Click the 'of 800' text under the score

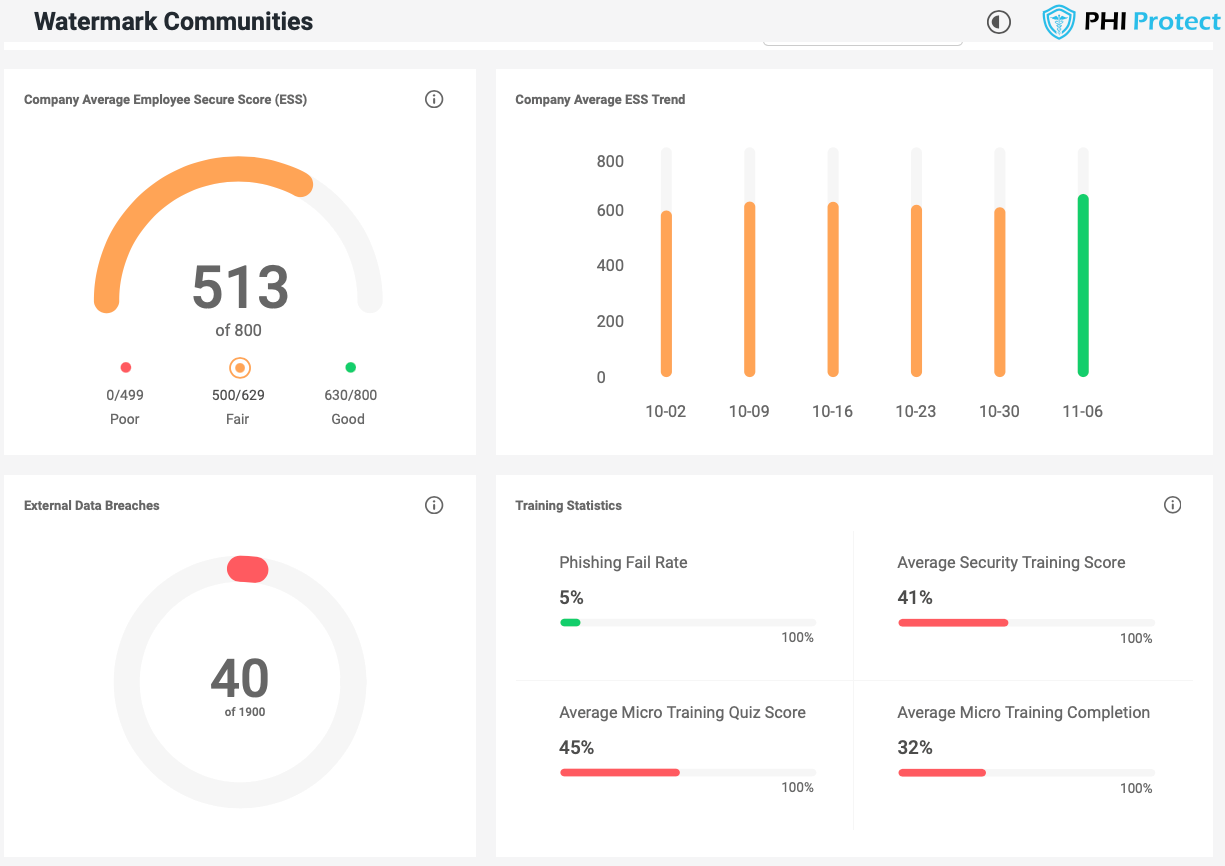coord(239,330)
